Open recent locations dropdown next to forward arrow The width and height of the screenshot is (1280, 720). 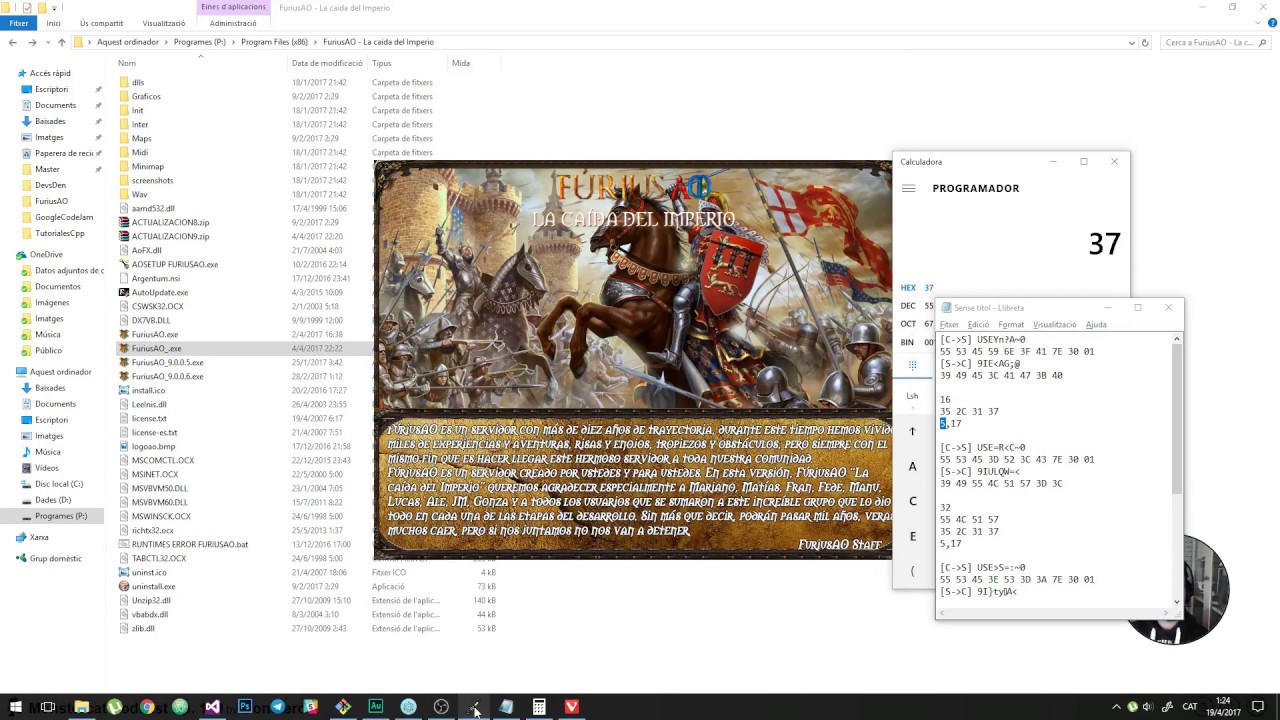point(47,42)
